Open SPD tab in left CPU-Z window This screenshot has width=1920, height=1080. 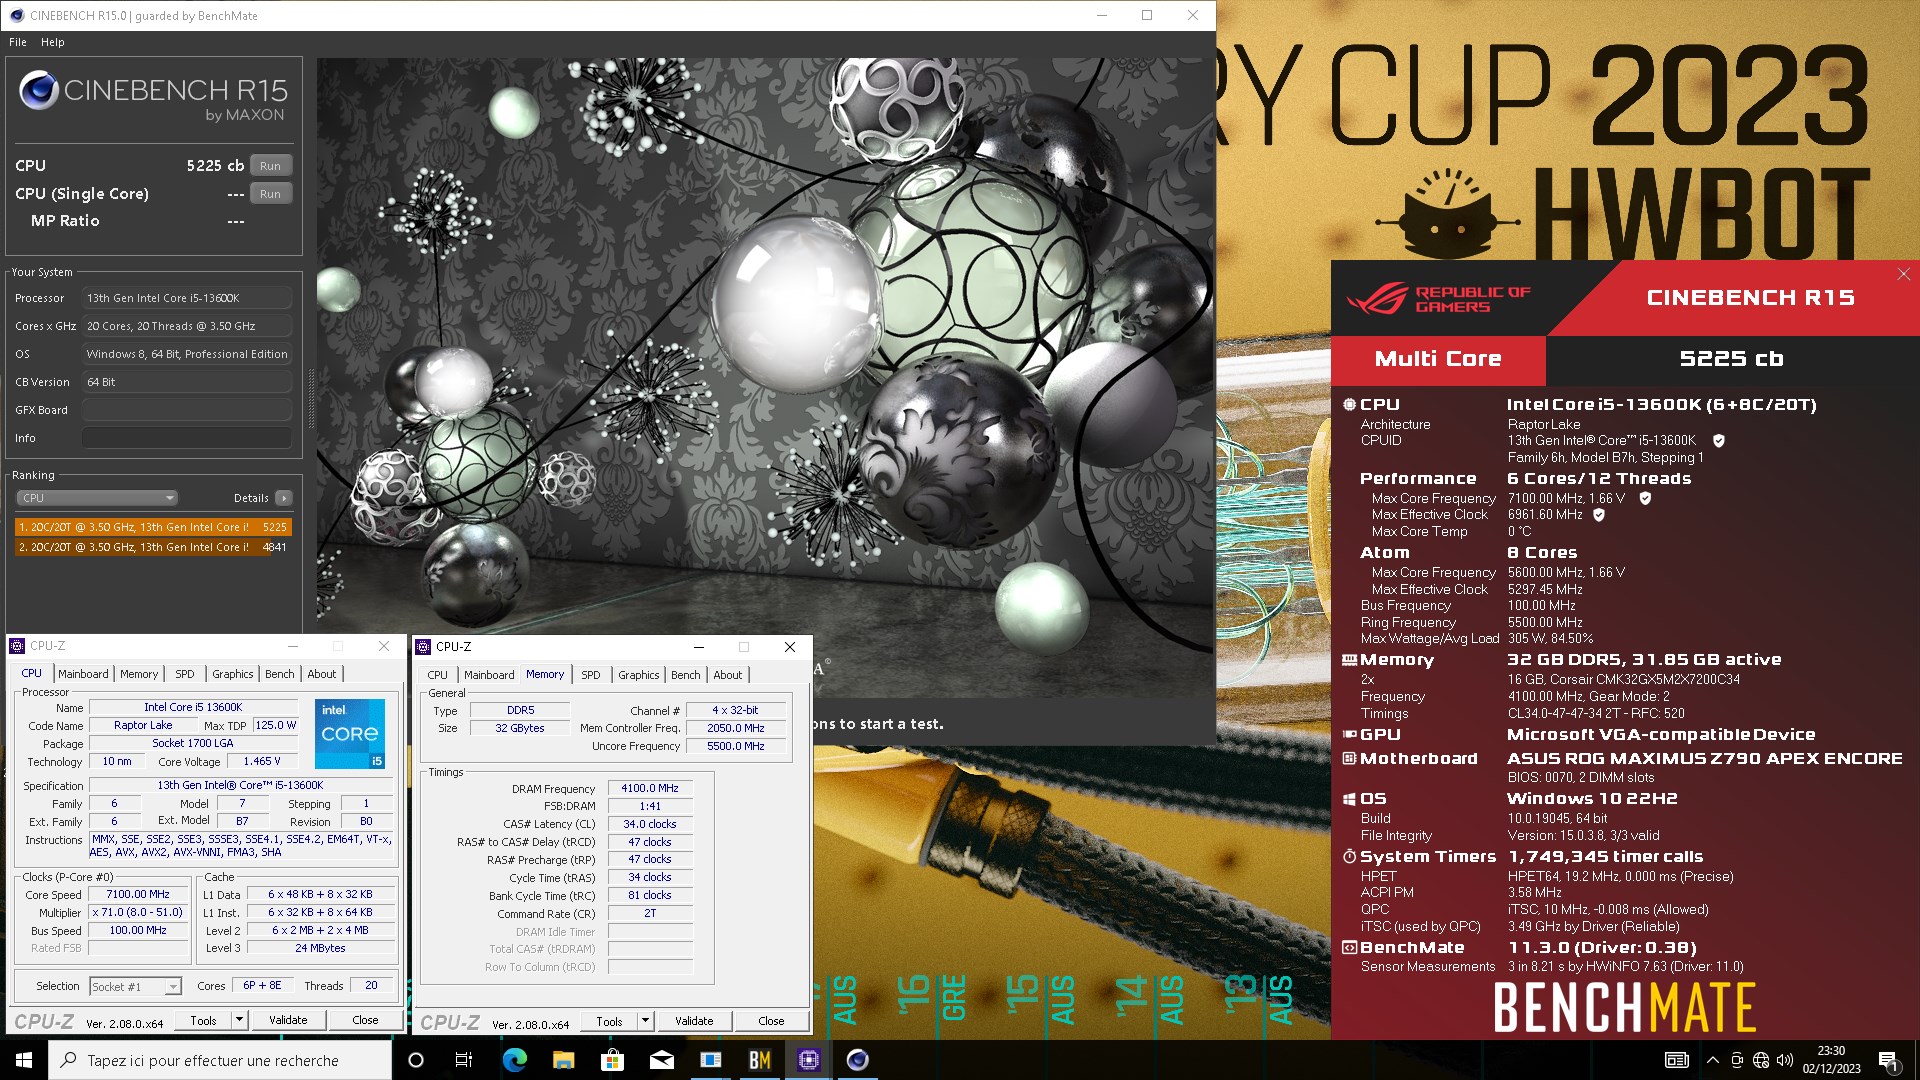[x=185, y=674]
